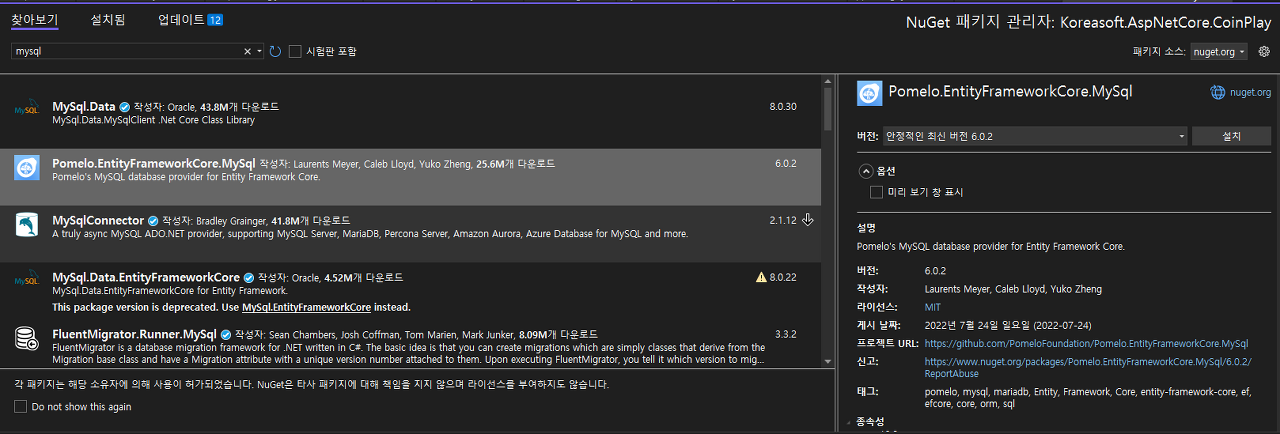Click version 3.3.2 of FluentMigrator
The image size is (1280, 434).
pos(786,334)
